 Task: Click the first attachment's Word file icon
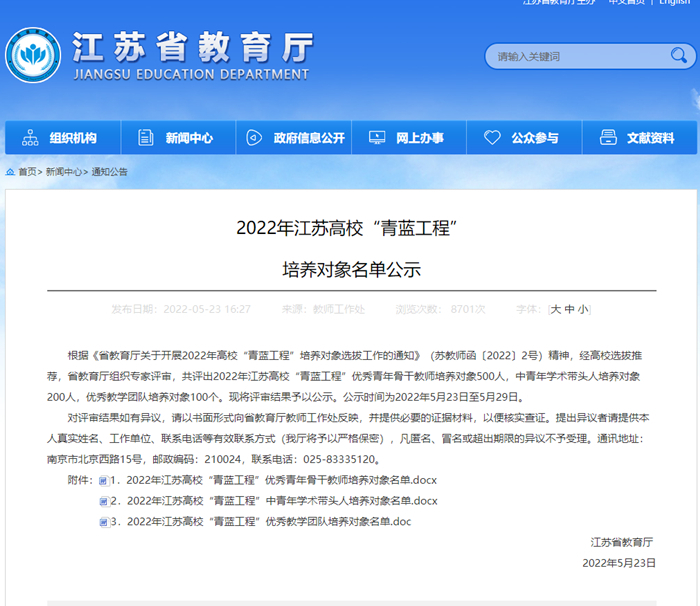coord(103,481)
